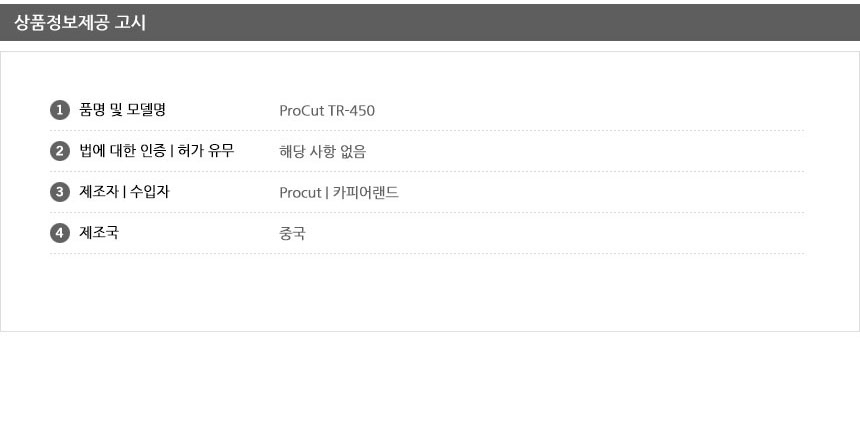This screenshot has width=860, height=428.
Task: Click the 해당 사항 없음 value text
Action: (323, 152)
